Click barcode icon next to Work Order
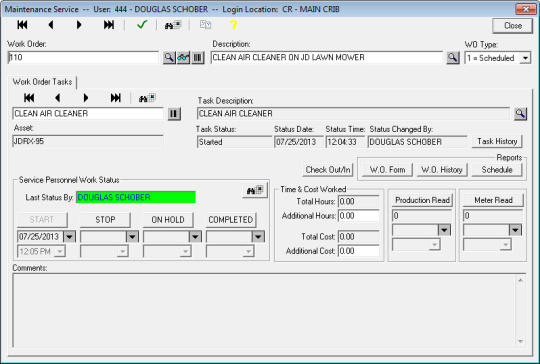Screen dimensions: 540x364 click(x=198, y=58)
